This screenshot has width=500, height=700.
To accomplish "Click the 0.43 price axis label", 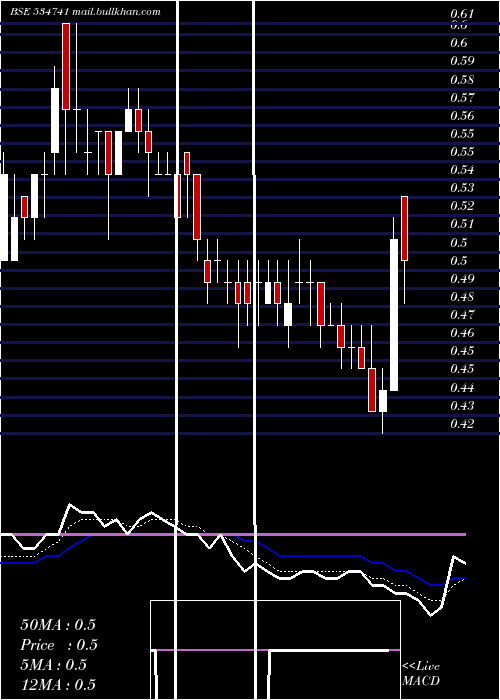I will (x=462, y=405).
